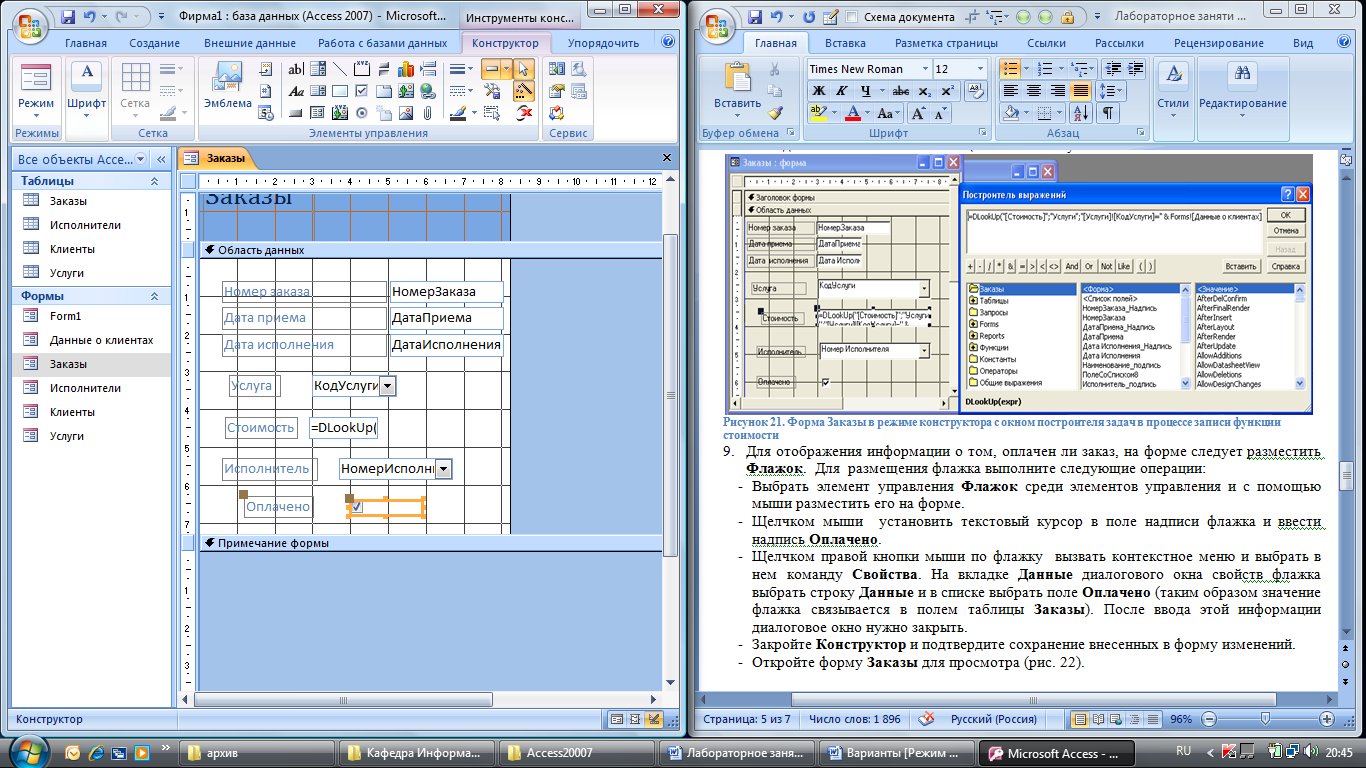This screenshot has width=1366, height=768.
Task: Pick the Line control in Access ribbon
Action: tap(340, 69)
